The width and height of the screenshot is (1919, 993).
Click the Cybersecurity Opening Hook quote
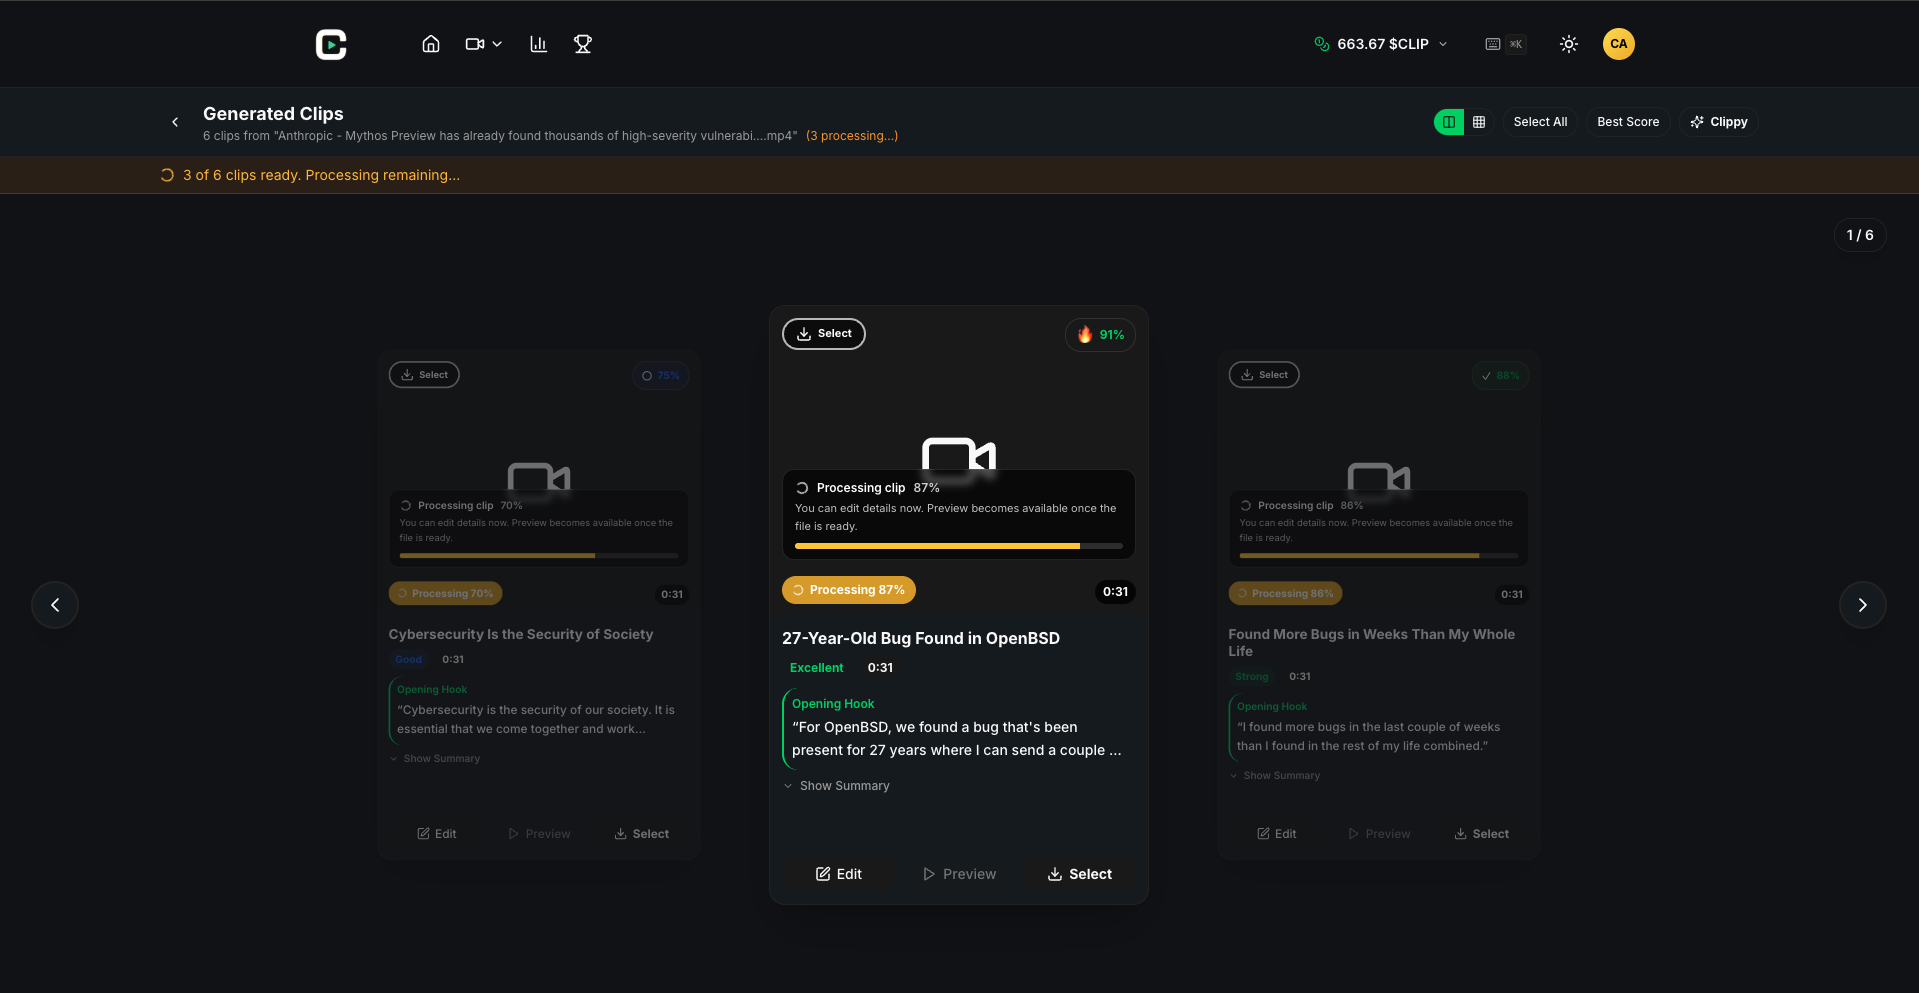(x=536, y=719)
